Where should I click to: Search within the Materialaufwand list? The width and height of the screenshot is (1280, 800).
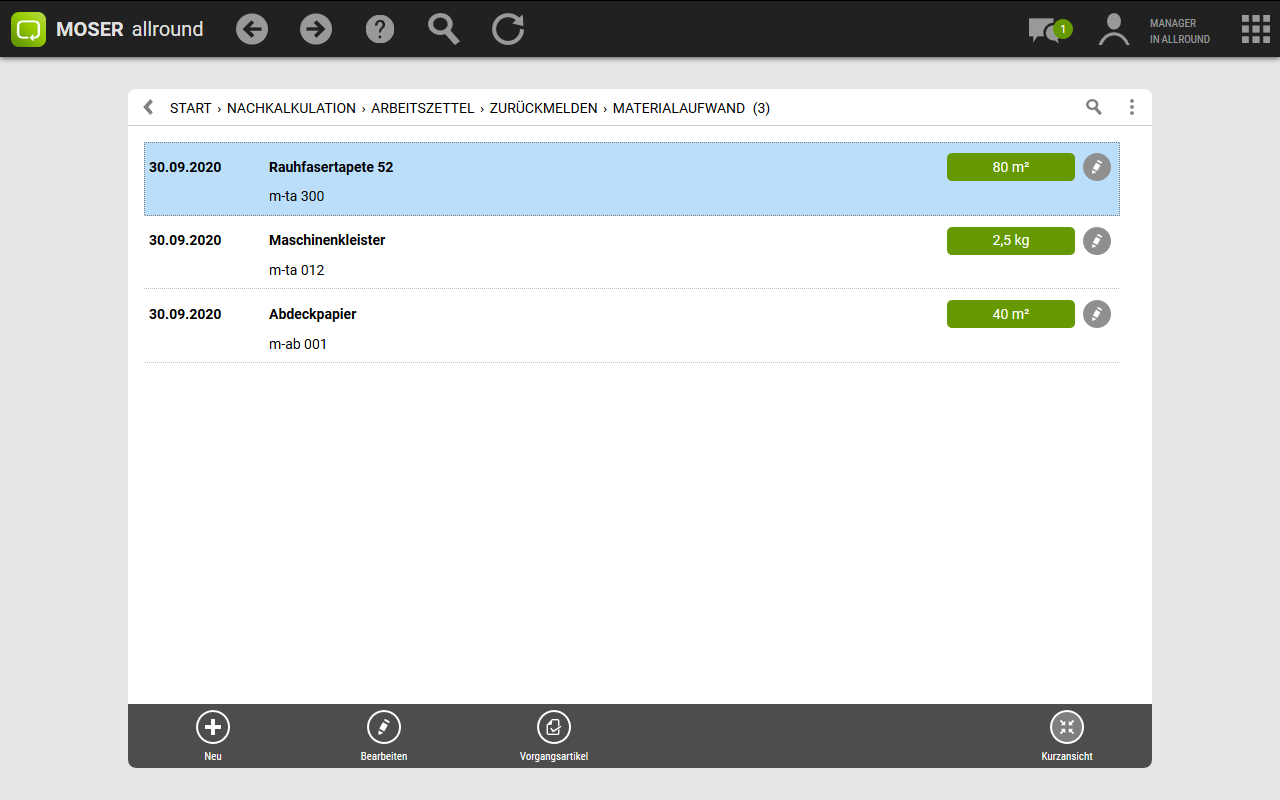(1094, 107)
